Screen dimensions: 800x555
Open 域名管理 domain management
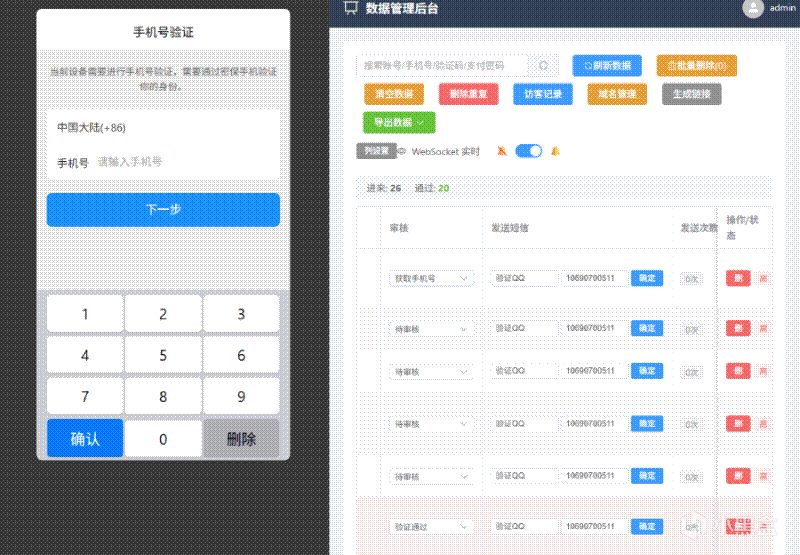617,94
